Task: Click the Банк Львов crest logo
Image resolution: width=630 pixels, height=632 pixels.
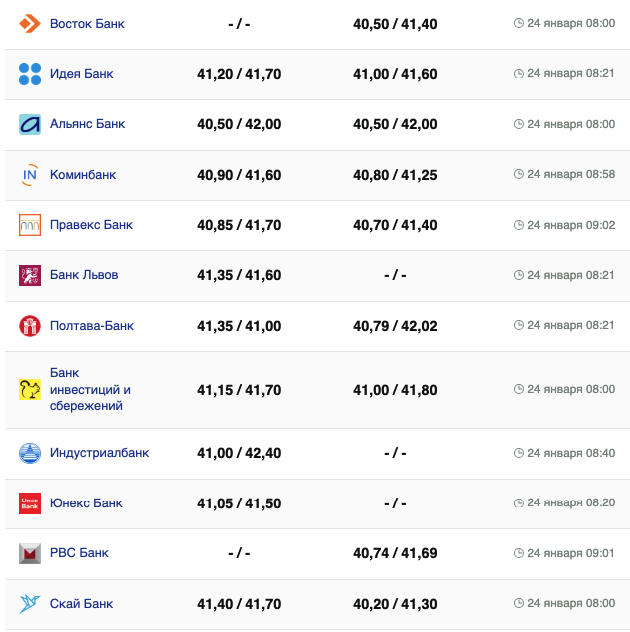Action: click(x=30, y=275)
